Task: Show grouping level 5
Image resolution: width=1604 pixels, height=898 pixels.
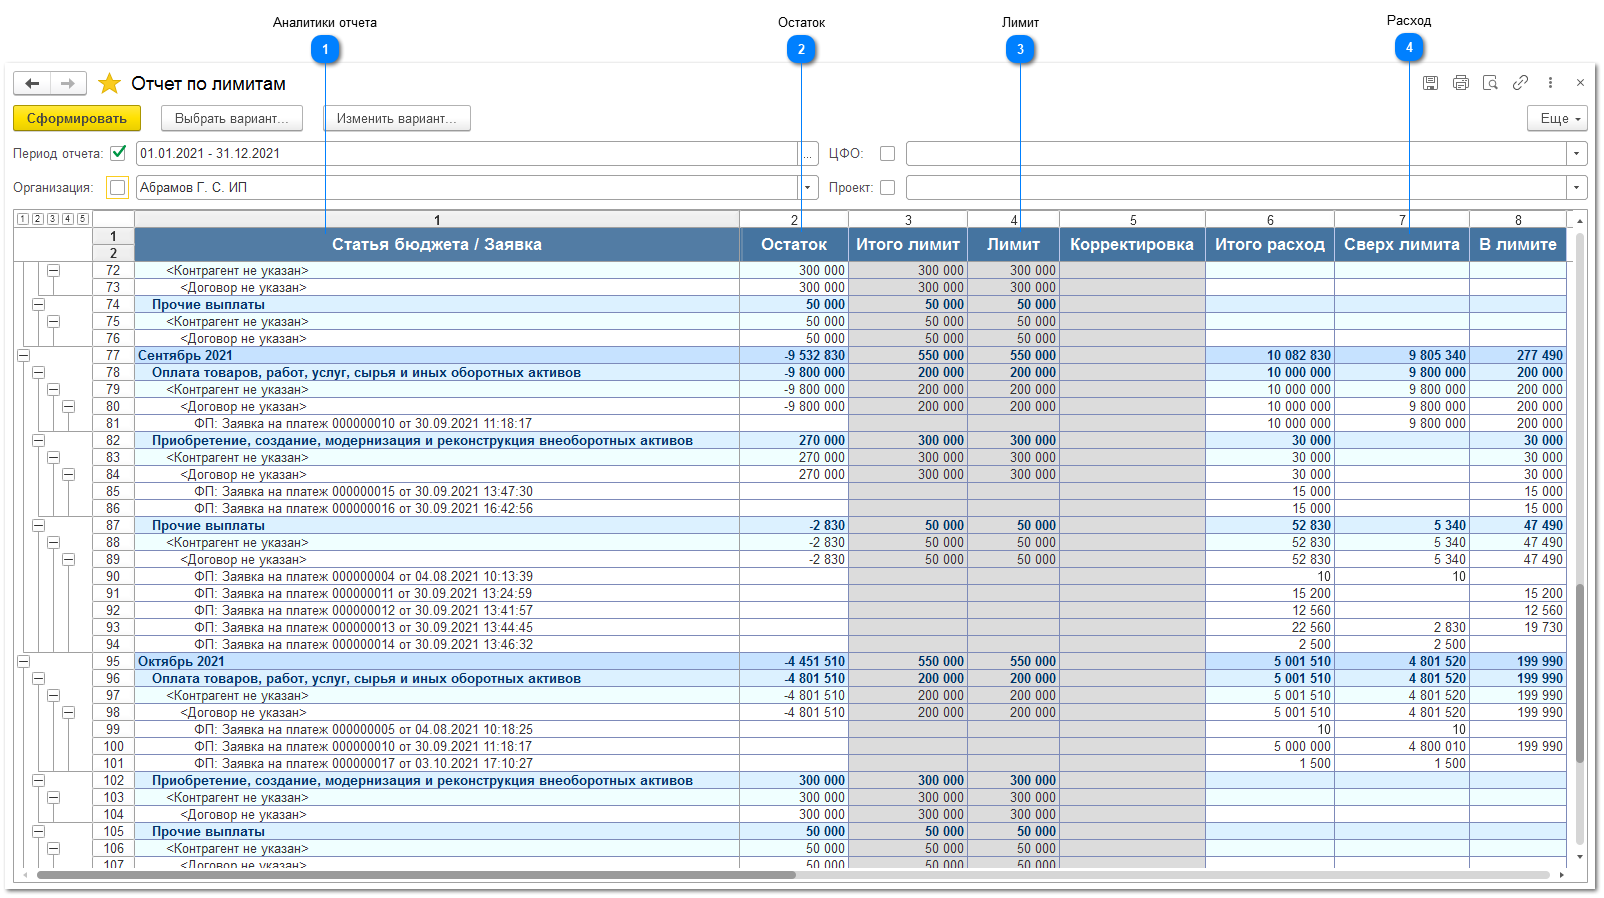Action: tap(83, 219)
